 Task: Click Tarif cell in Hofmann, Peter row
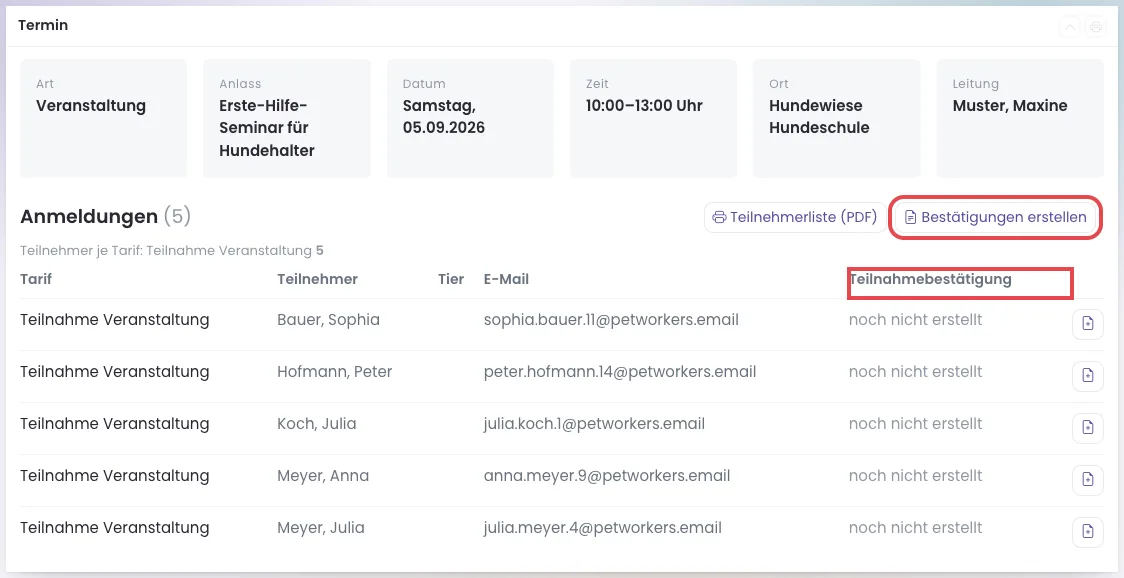coord(115,372)
